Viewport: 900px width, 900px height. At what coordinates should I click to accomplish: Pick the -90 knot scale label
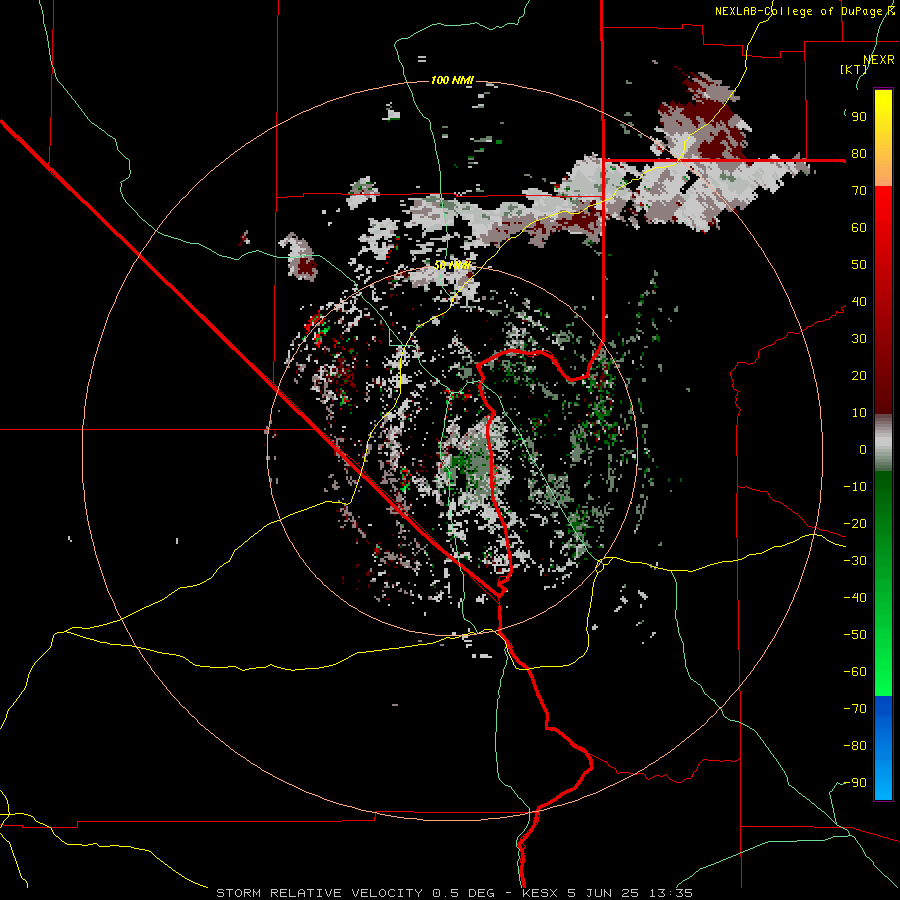[855, 783]
